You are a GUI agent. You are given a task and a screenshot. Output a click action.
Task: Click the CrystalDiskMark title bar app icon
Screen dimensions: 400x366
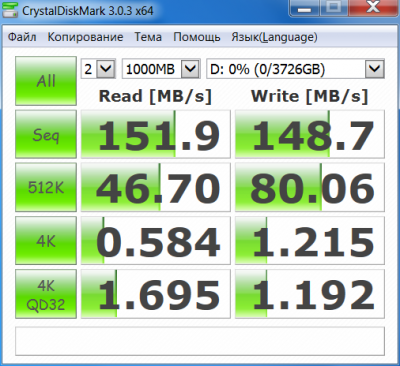tap(9, 9)
